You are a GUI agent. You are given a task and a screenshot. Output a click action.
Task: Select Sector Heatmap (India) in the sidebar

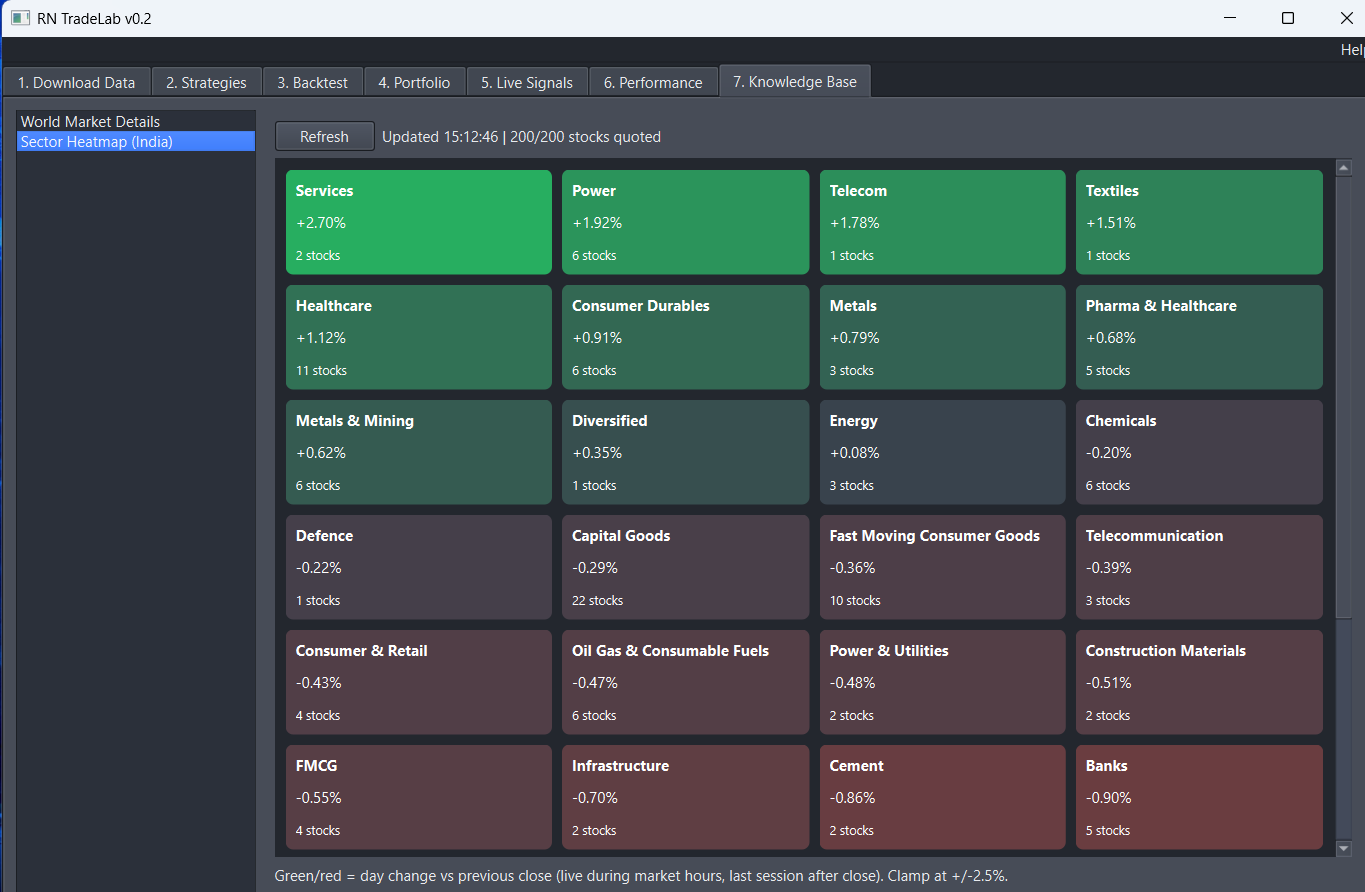[x=136, y=141]
